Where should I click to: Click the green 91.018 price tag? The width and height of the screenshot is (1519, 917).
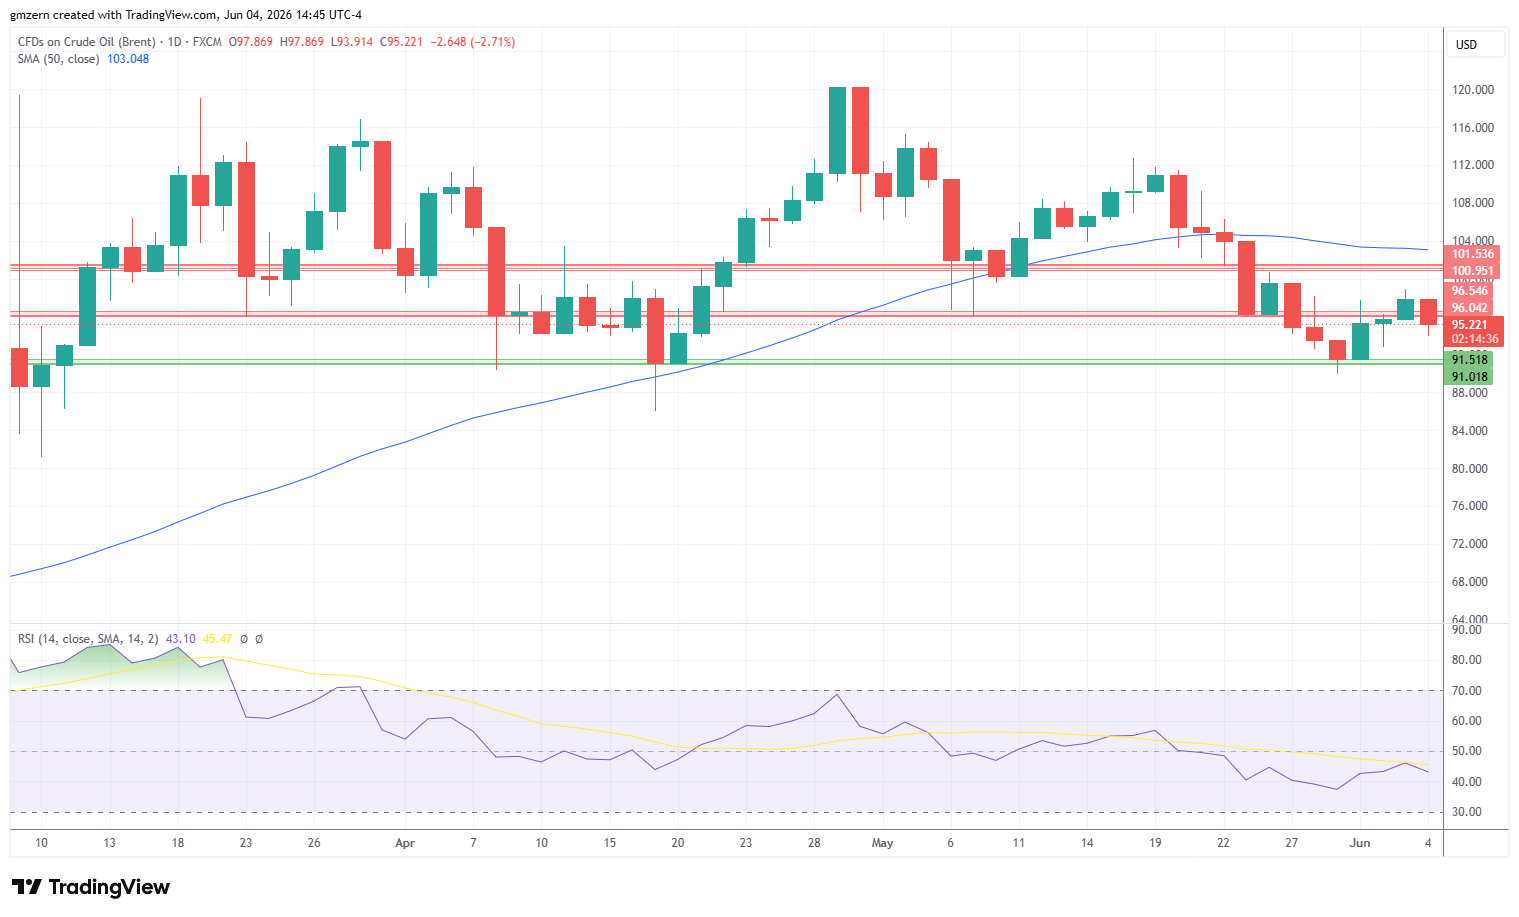tap(1469, 377)
